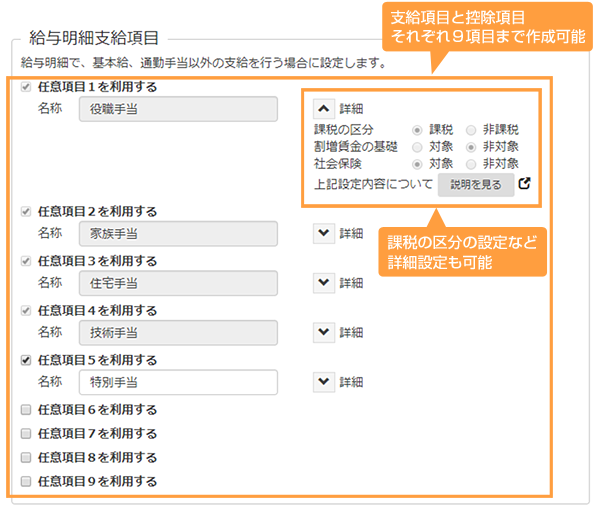Toggle the 任意項目３を利用する checkbox

[x=26, y=261]
